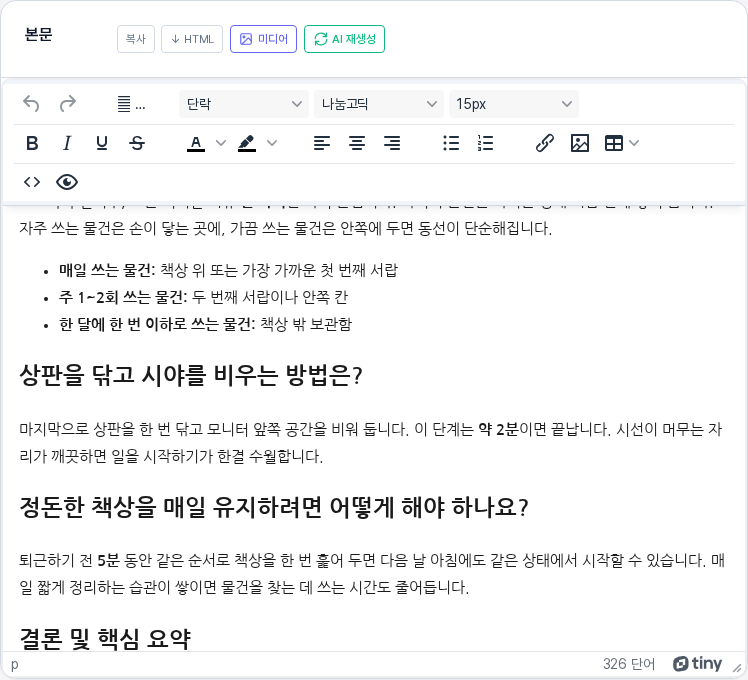Click heading 상판을 닦고 시야를 비우는 방법은?
The height and width of the screenshot is (680, 748).
pyautogui.click(x=191, y=375)
